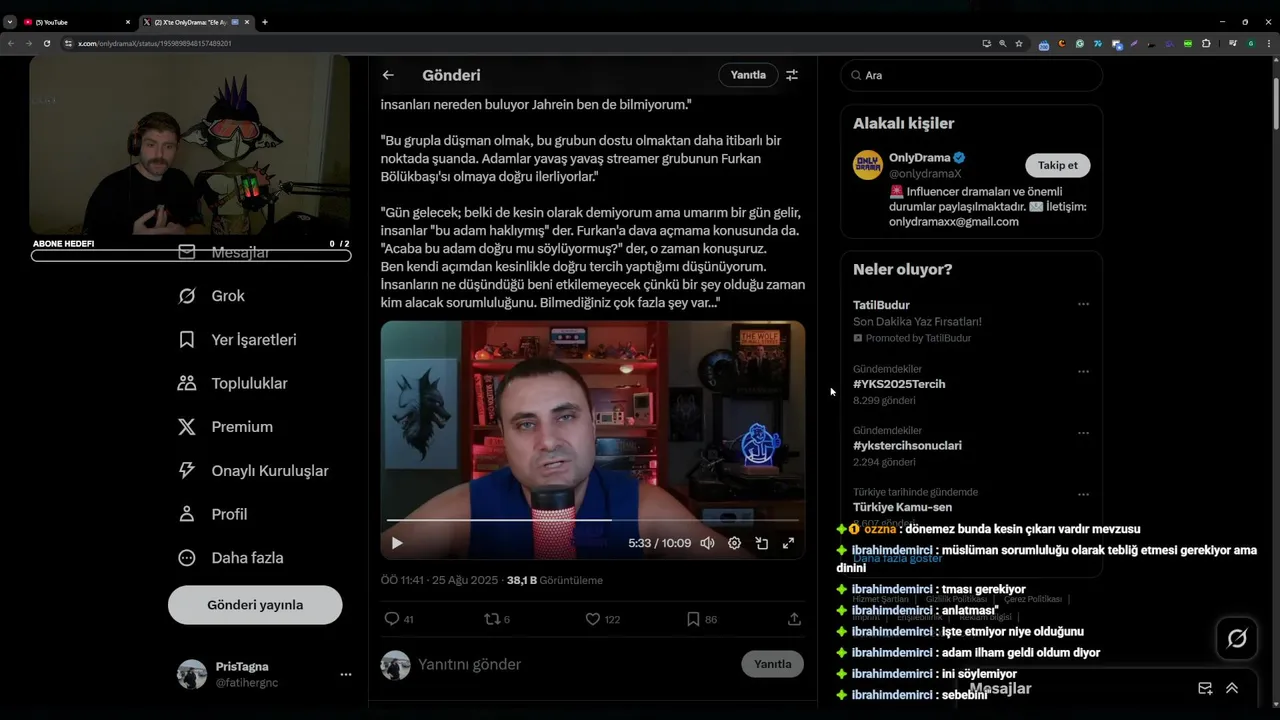This screenshot has height=720, width=1280.
Task: Open Türkiye Kamu-sen trend
Action: point(902,507)
